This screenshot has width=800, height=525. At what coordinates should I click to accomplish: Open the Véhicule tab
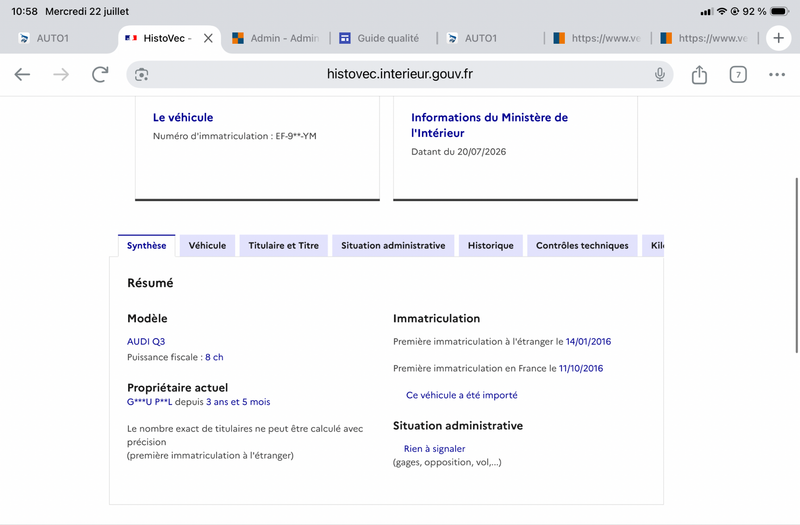(x=207, y=245)
